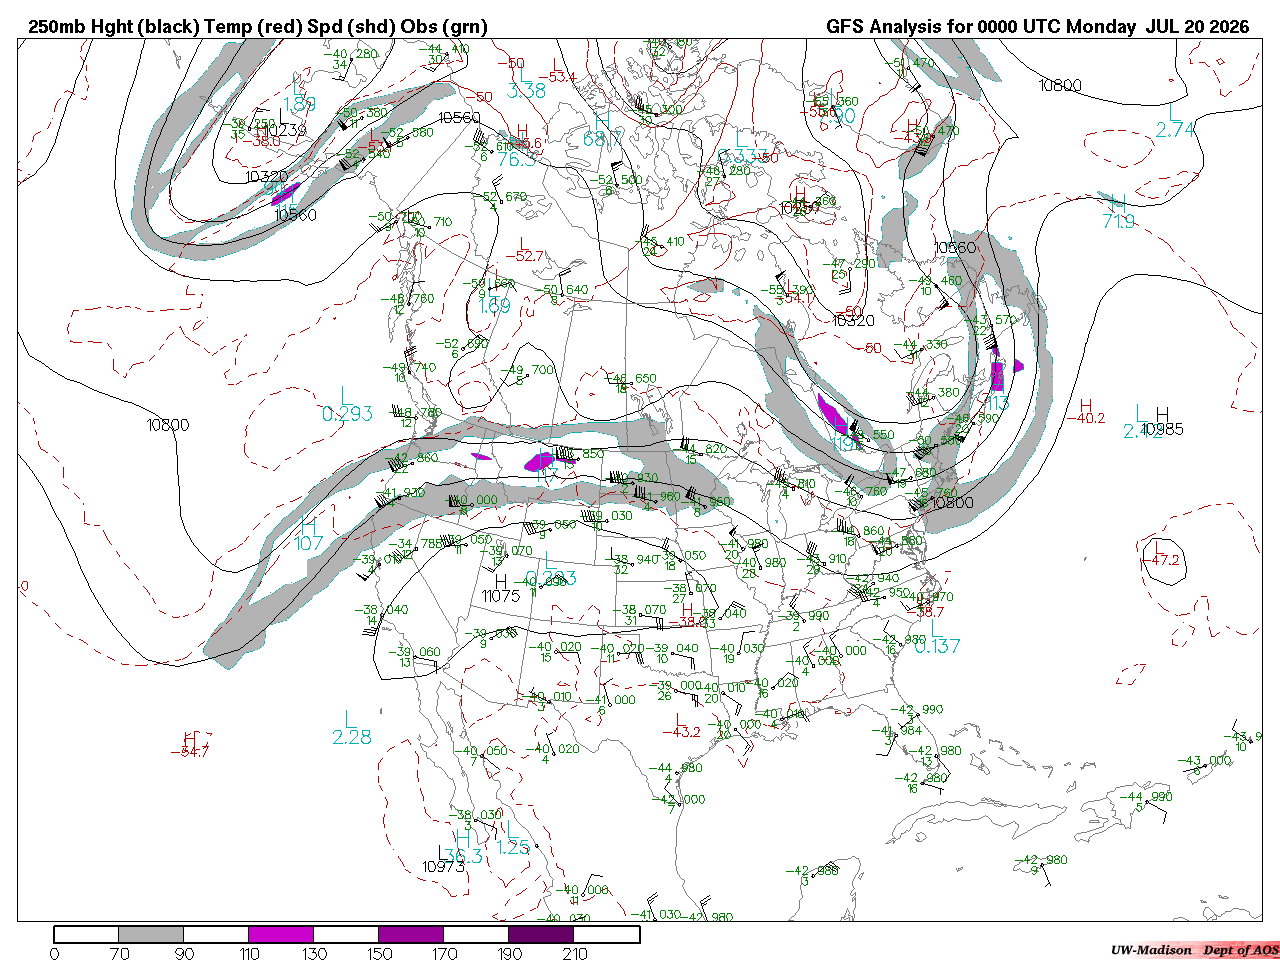This screenshot has width=1280, height=960.
Task: Click the UW-Madison Dept of AOS credit
Action: tap(1194, 950)
